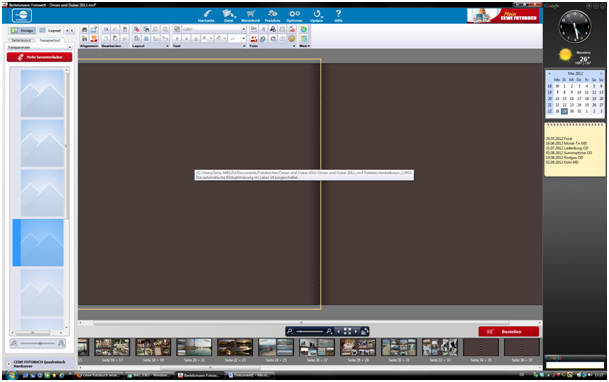Open Optionen gears icon
Image resolution: width=609 pixels, height=382 pixels.
(x=294, y=16)
